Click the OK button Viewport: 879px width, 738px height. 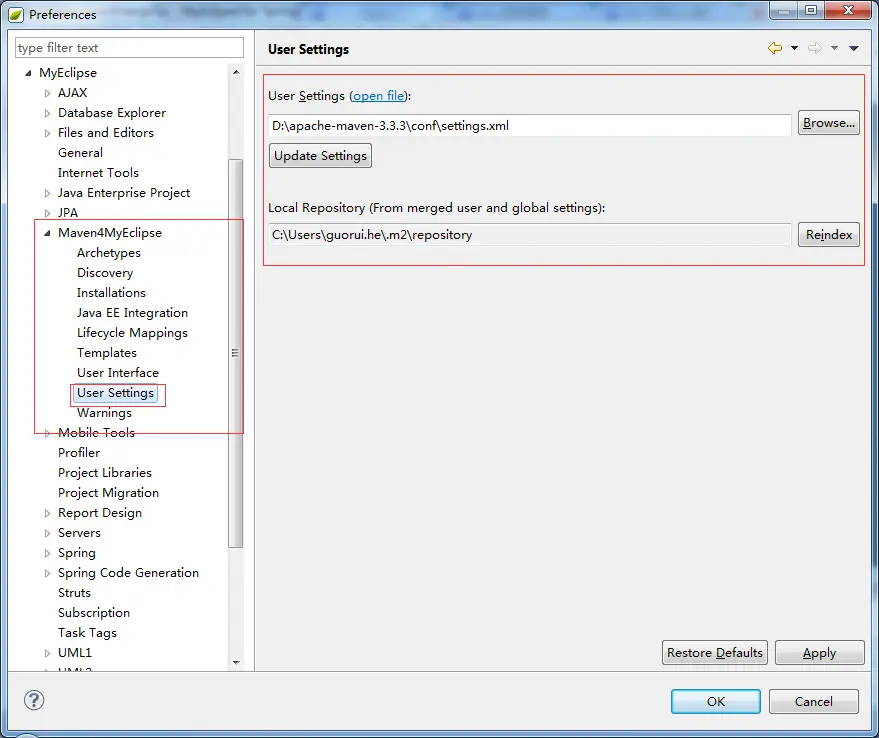pos(716,702)
